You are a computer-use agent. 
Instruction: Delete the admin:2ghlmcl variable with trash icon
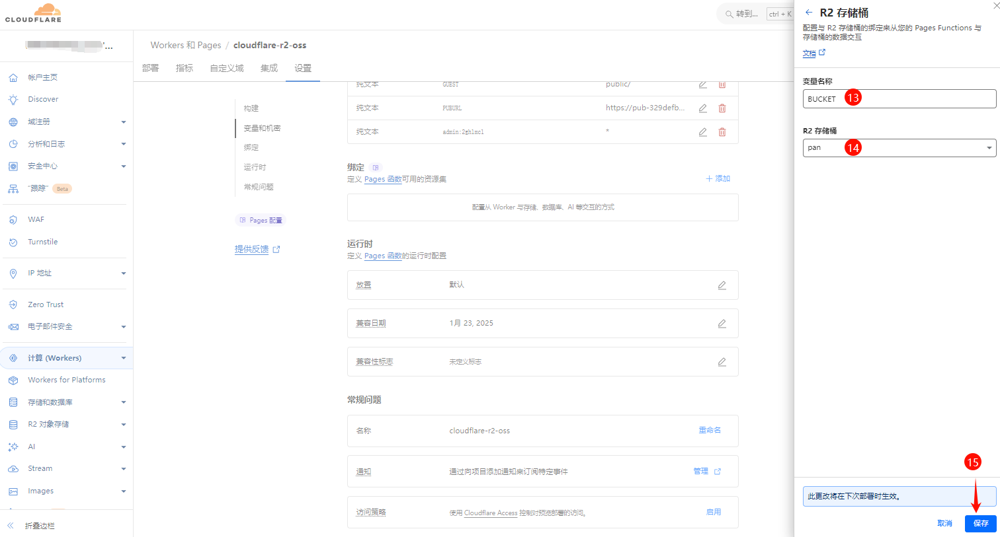tap(722, 132)
